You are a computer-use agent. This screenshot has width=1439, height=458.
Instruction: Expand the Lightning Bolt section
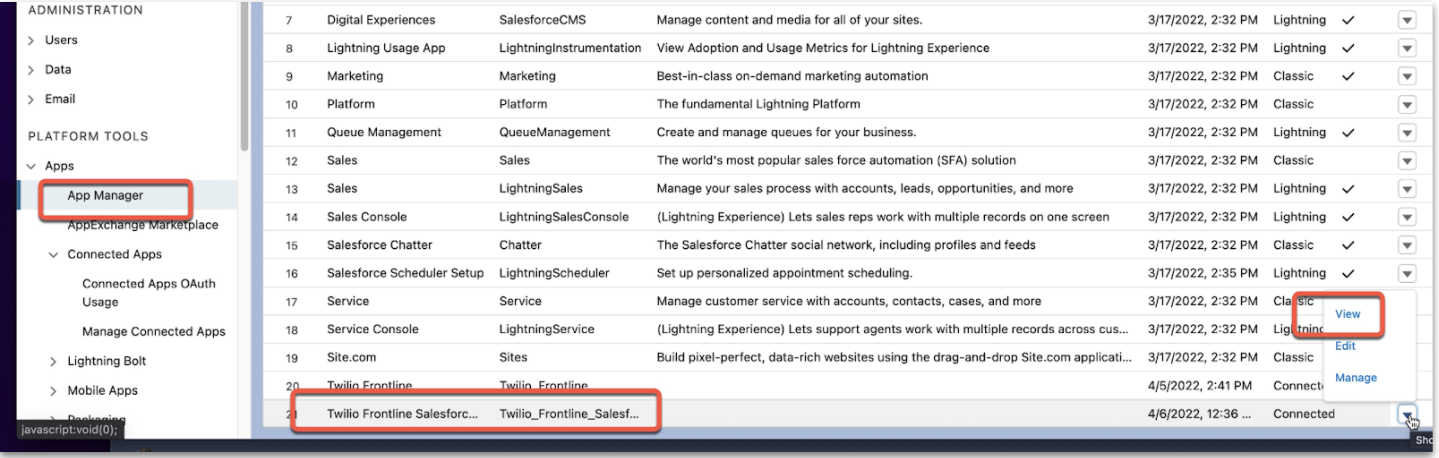54,361
